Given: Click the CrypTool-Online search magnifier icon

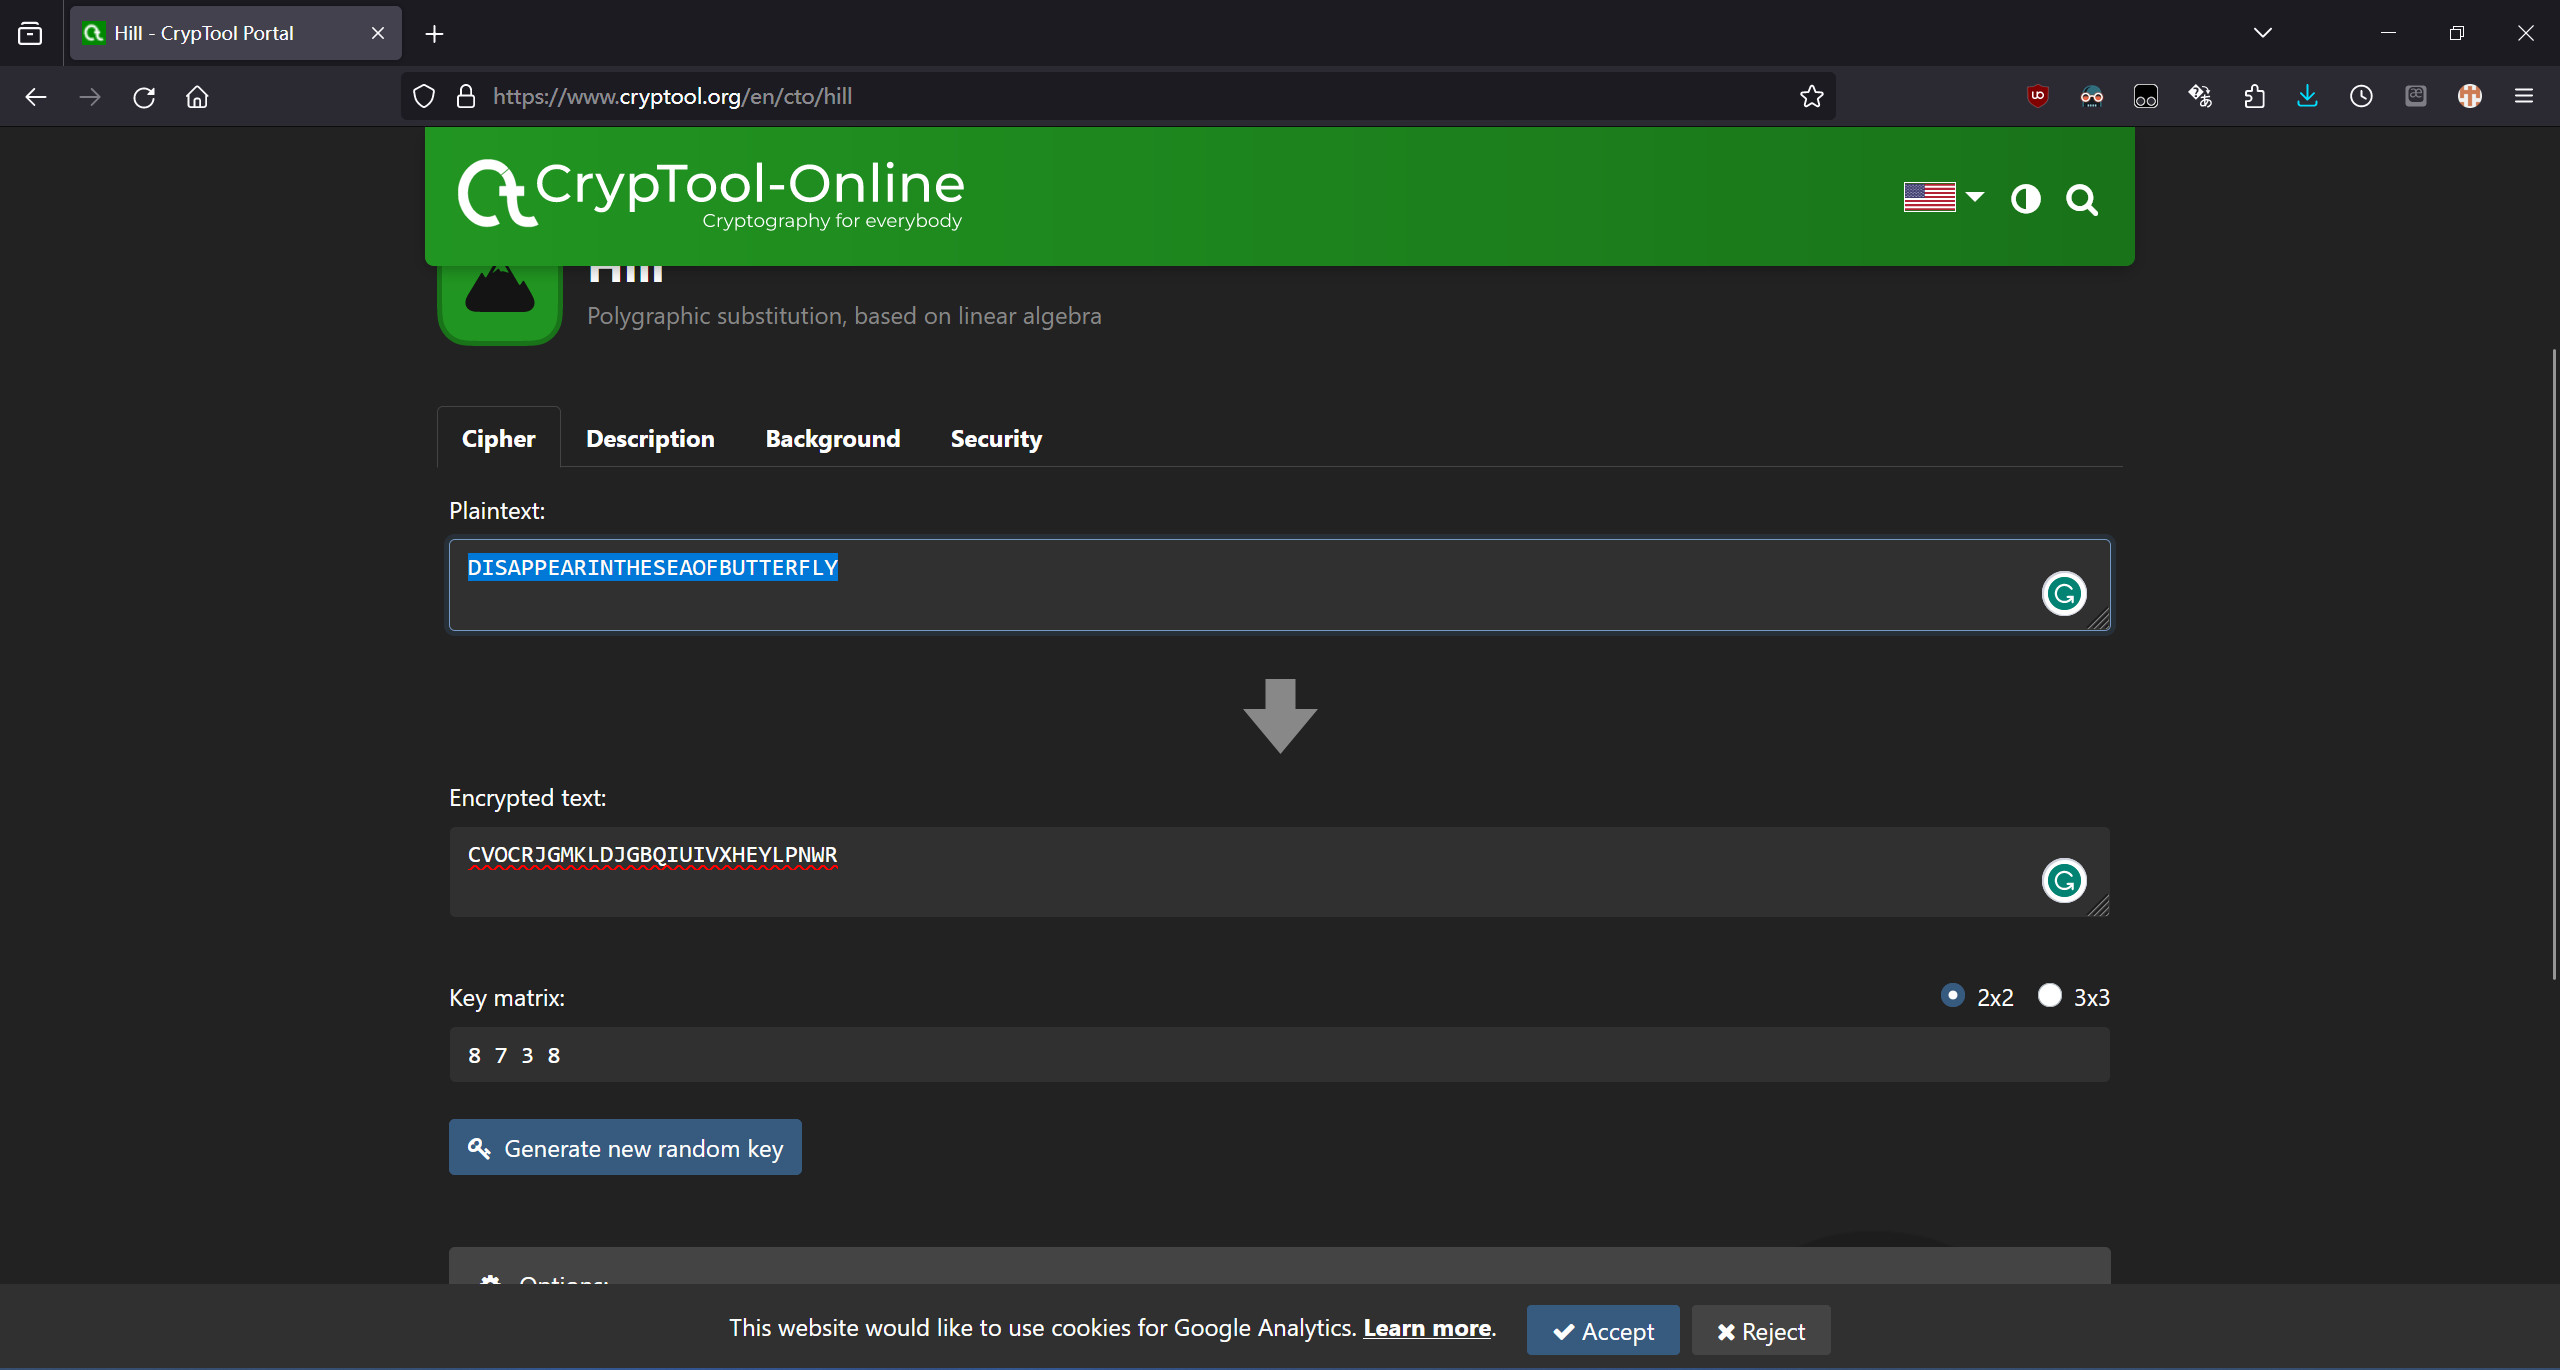Looking at the screenshot, I should tap(2082, 200).
